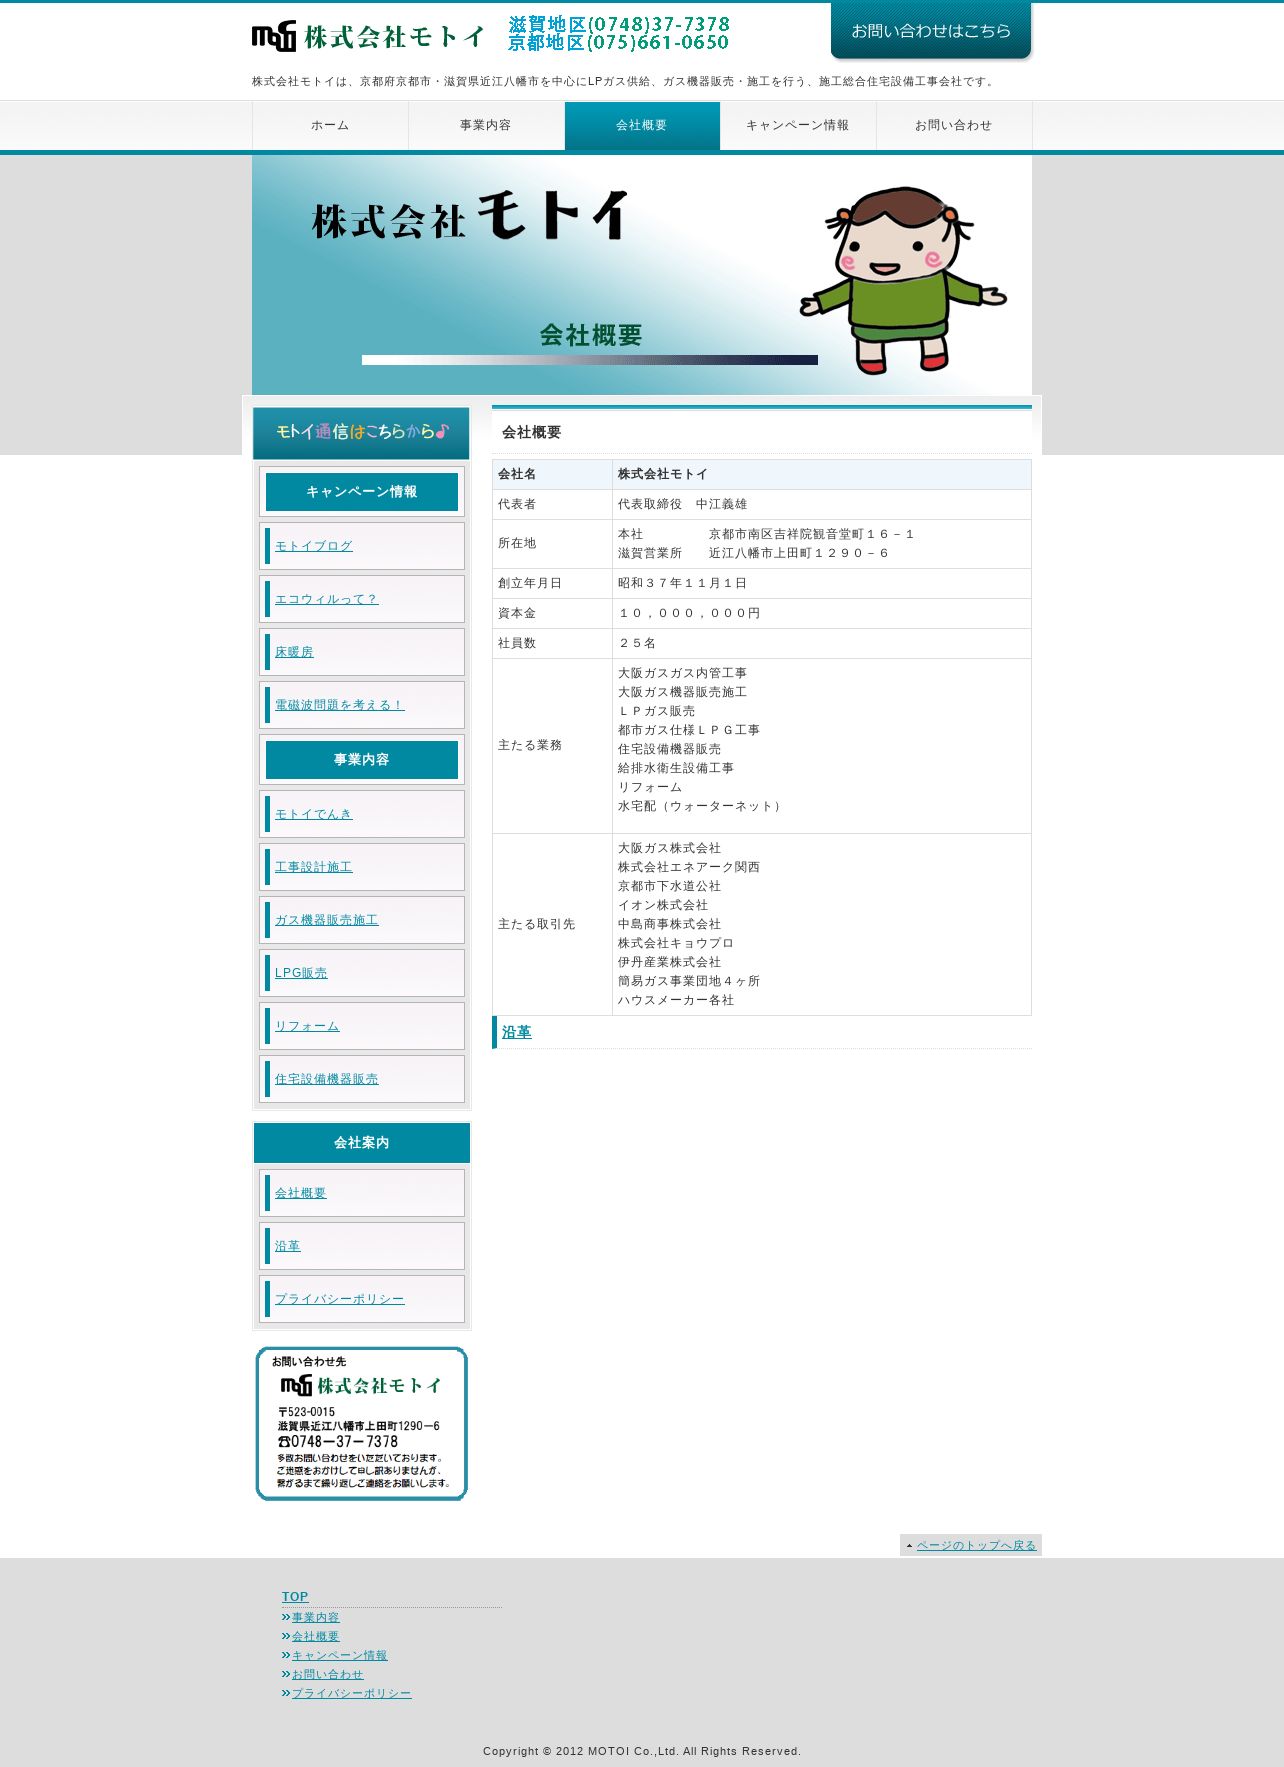Open the footer プライバシーポリシー link
This screenshot has width=1284, height=1767.
351,1693
